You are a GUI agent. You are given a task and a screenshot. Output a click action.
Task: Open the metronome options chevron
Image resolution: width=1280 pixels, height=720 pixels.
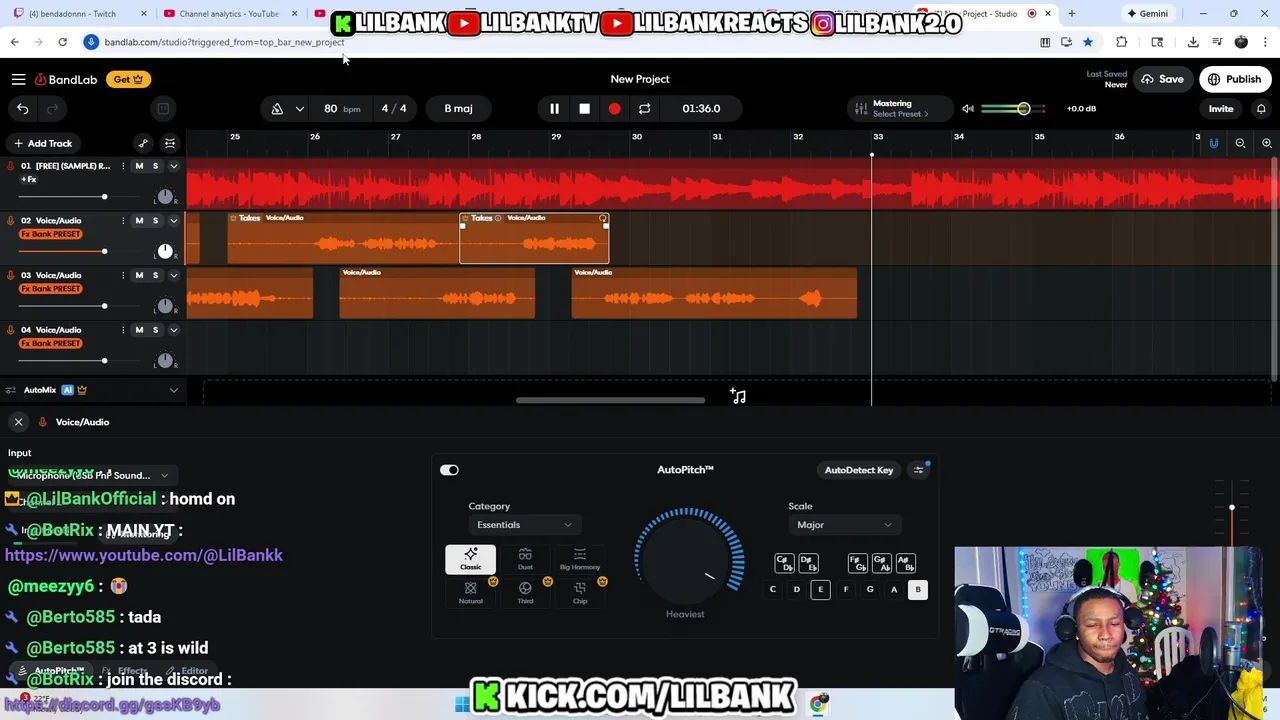click(299, 108)
